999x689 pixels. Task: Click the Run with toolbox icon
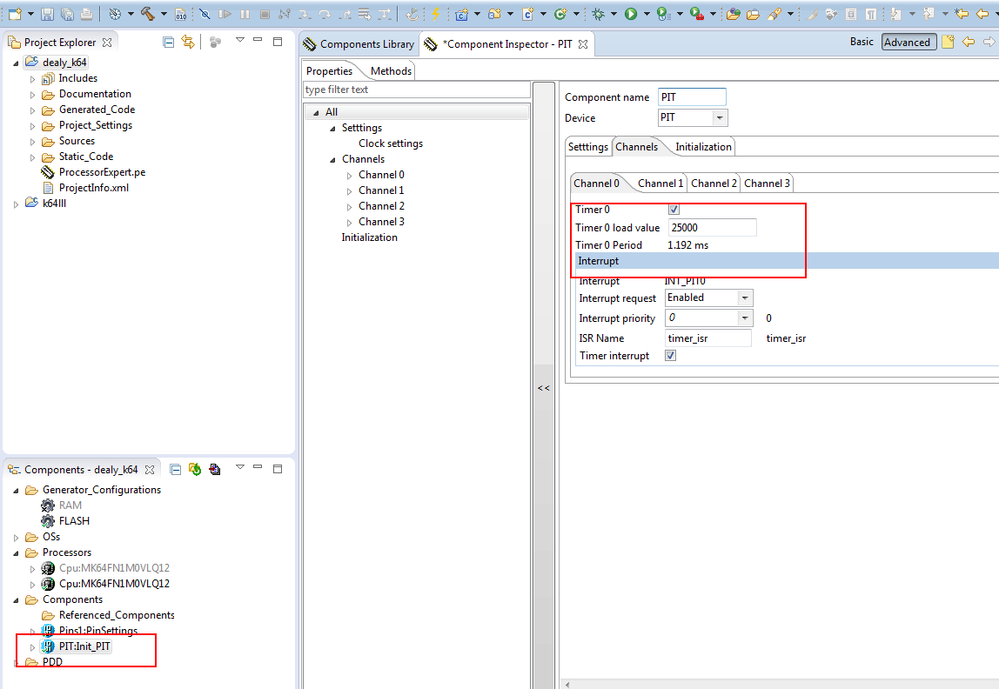[x=696, y=13]
